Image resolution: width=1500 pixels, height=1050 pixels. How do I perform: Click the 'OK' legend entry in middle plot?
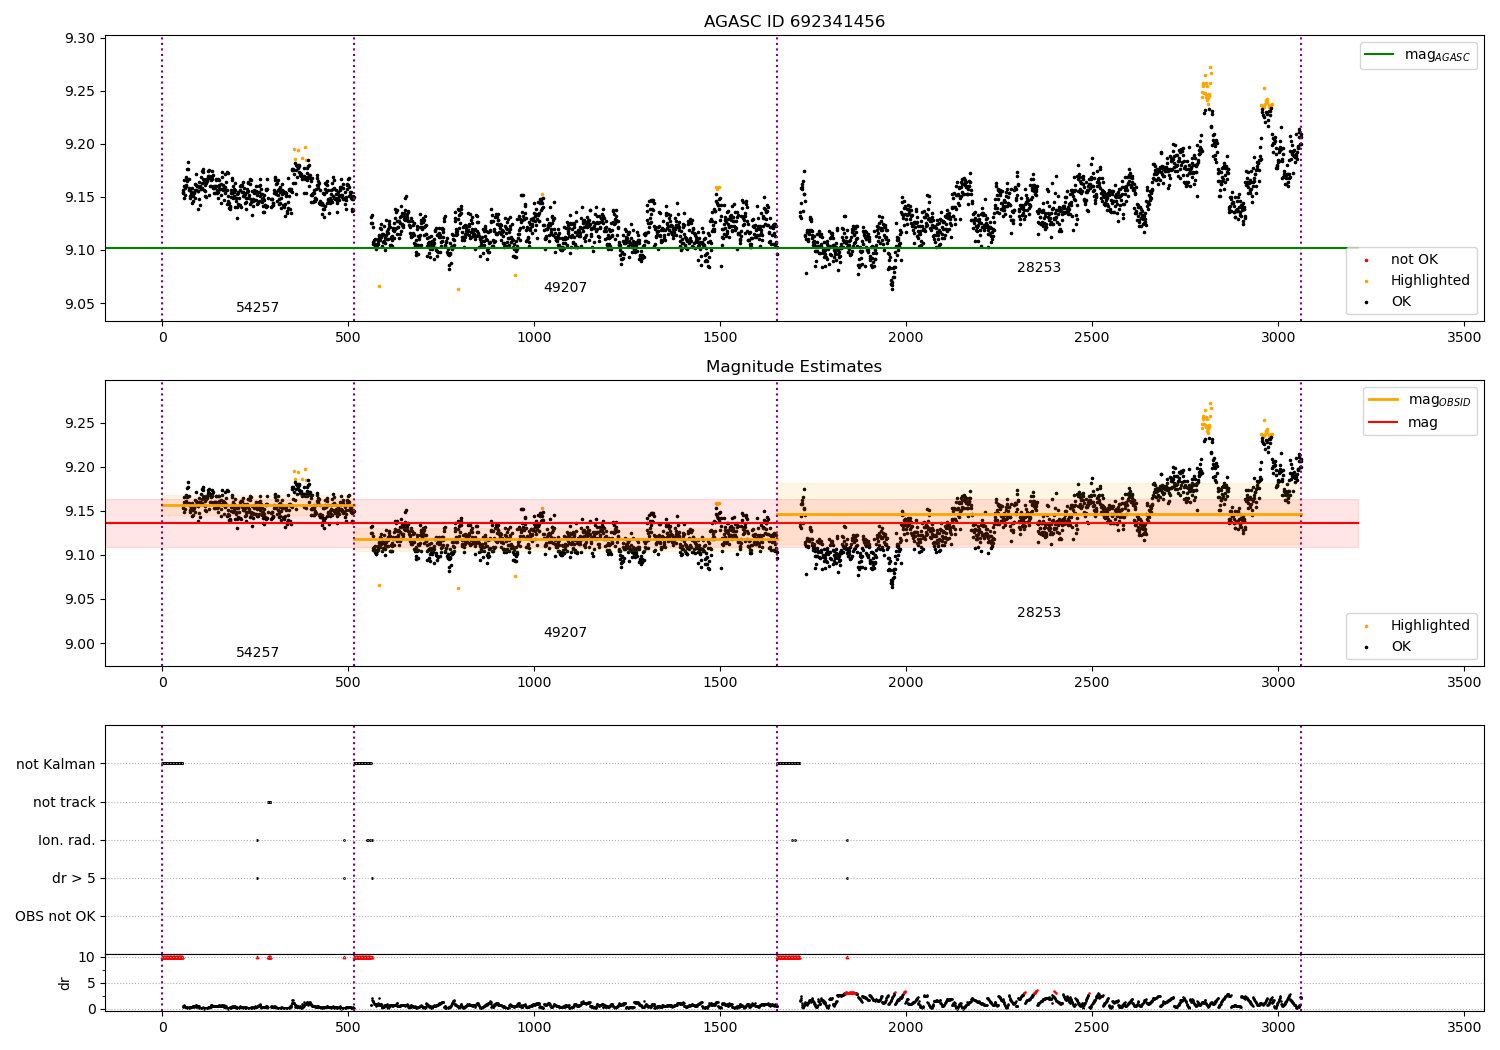(1401, 647)
